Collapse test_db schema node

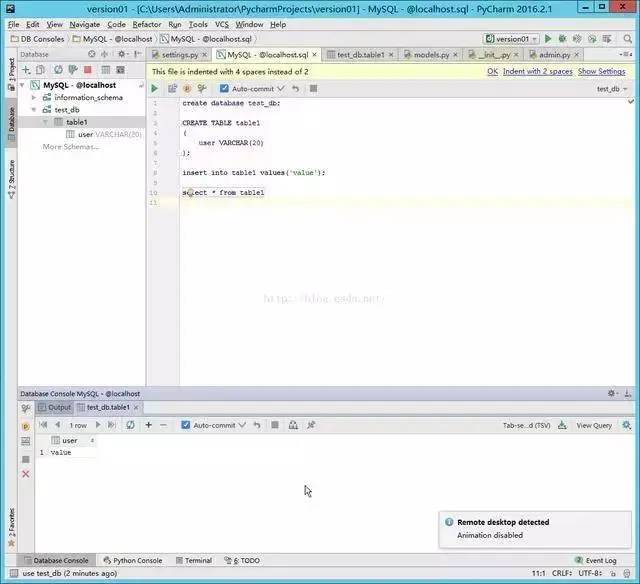pos(34,110)
